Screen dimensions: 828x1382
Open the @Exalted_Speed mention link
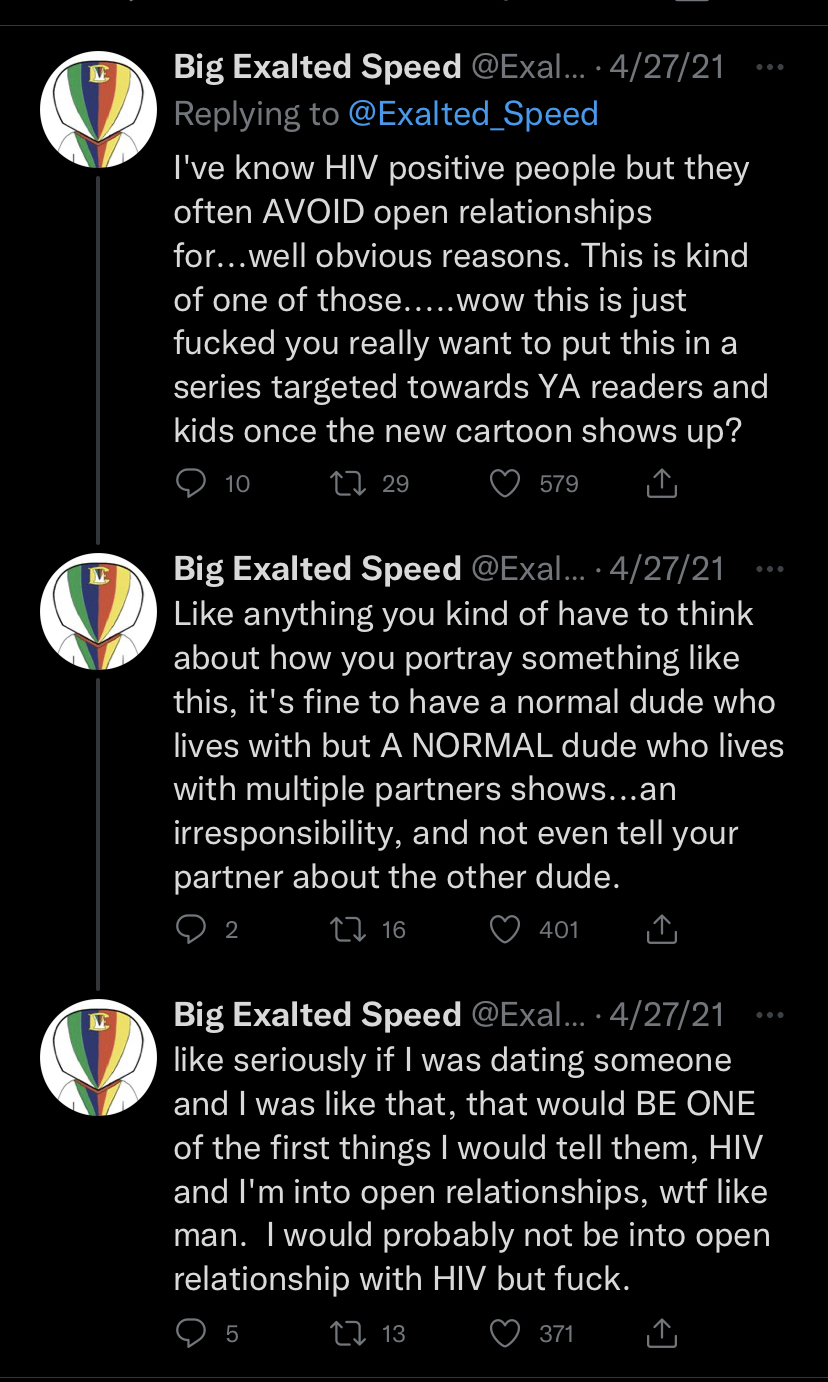473,113
